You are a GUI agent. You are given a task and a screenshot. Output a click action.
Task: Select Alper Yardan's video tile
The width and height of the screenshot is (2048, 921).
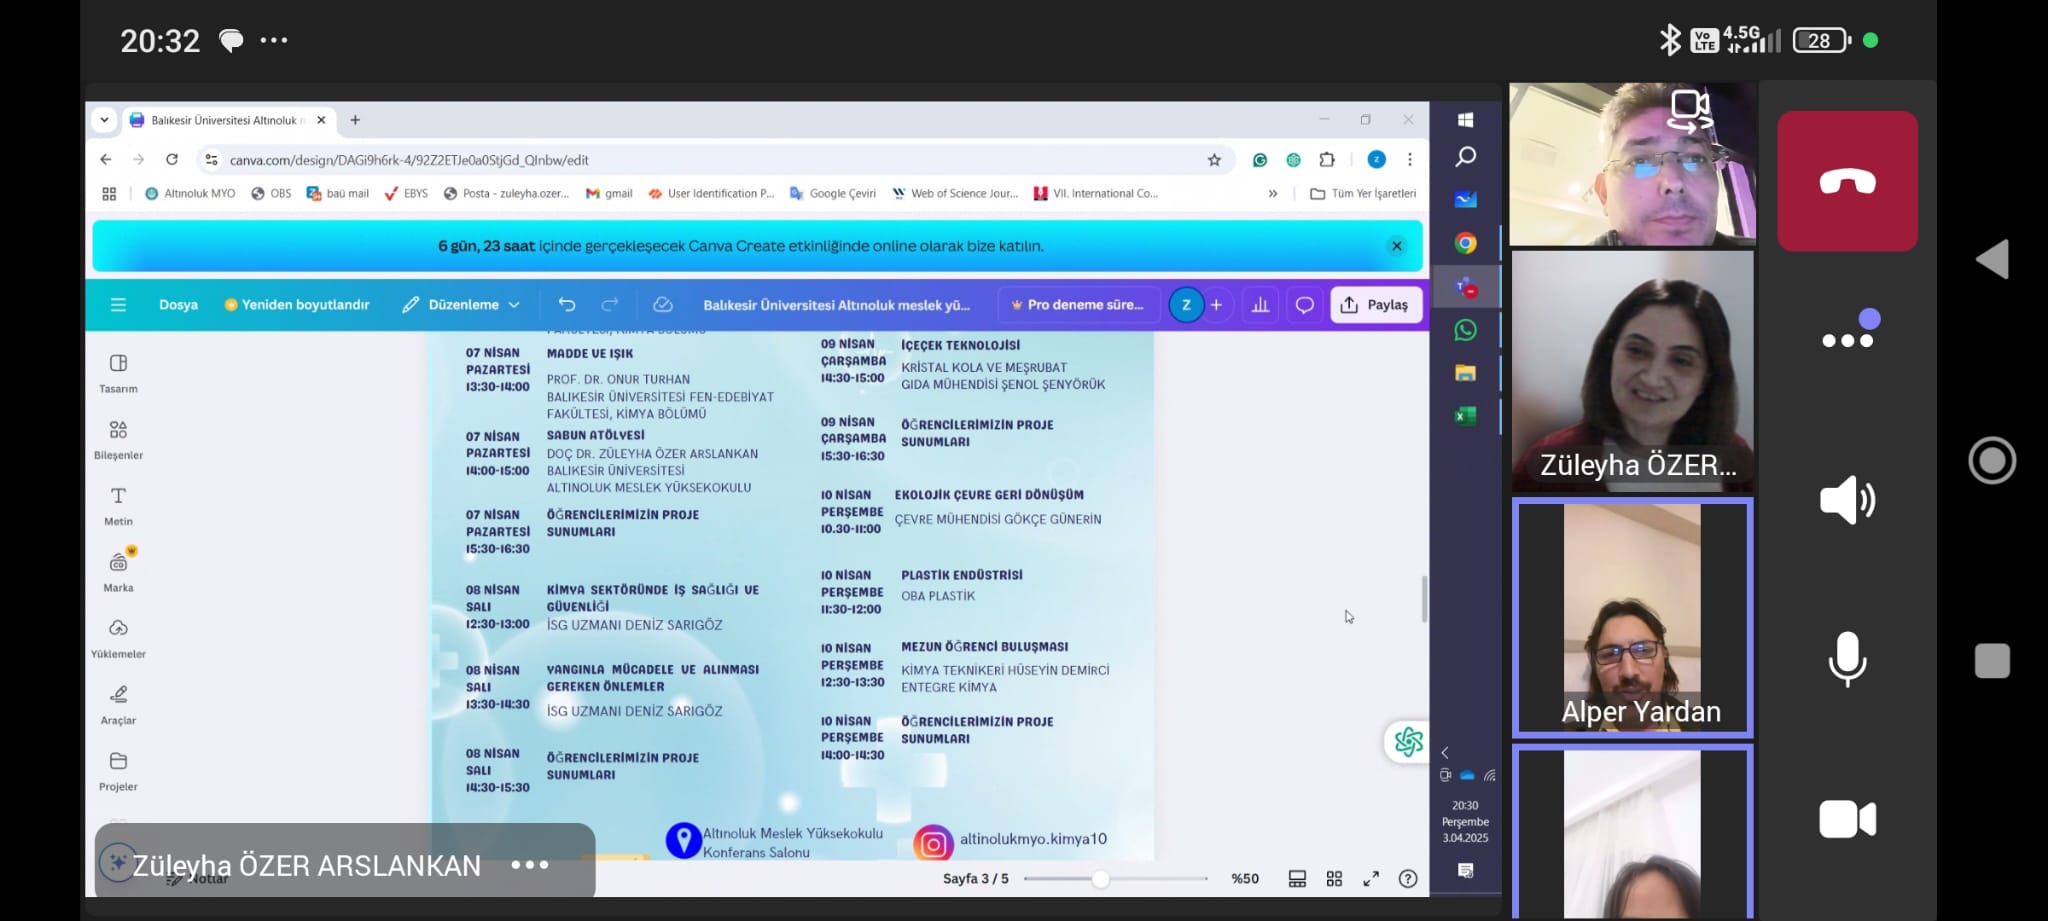(x=1632, y=618)
